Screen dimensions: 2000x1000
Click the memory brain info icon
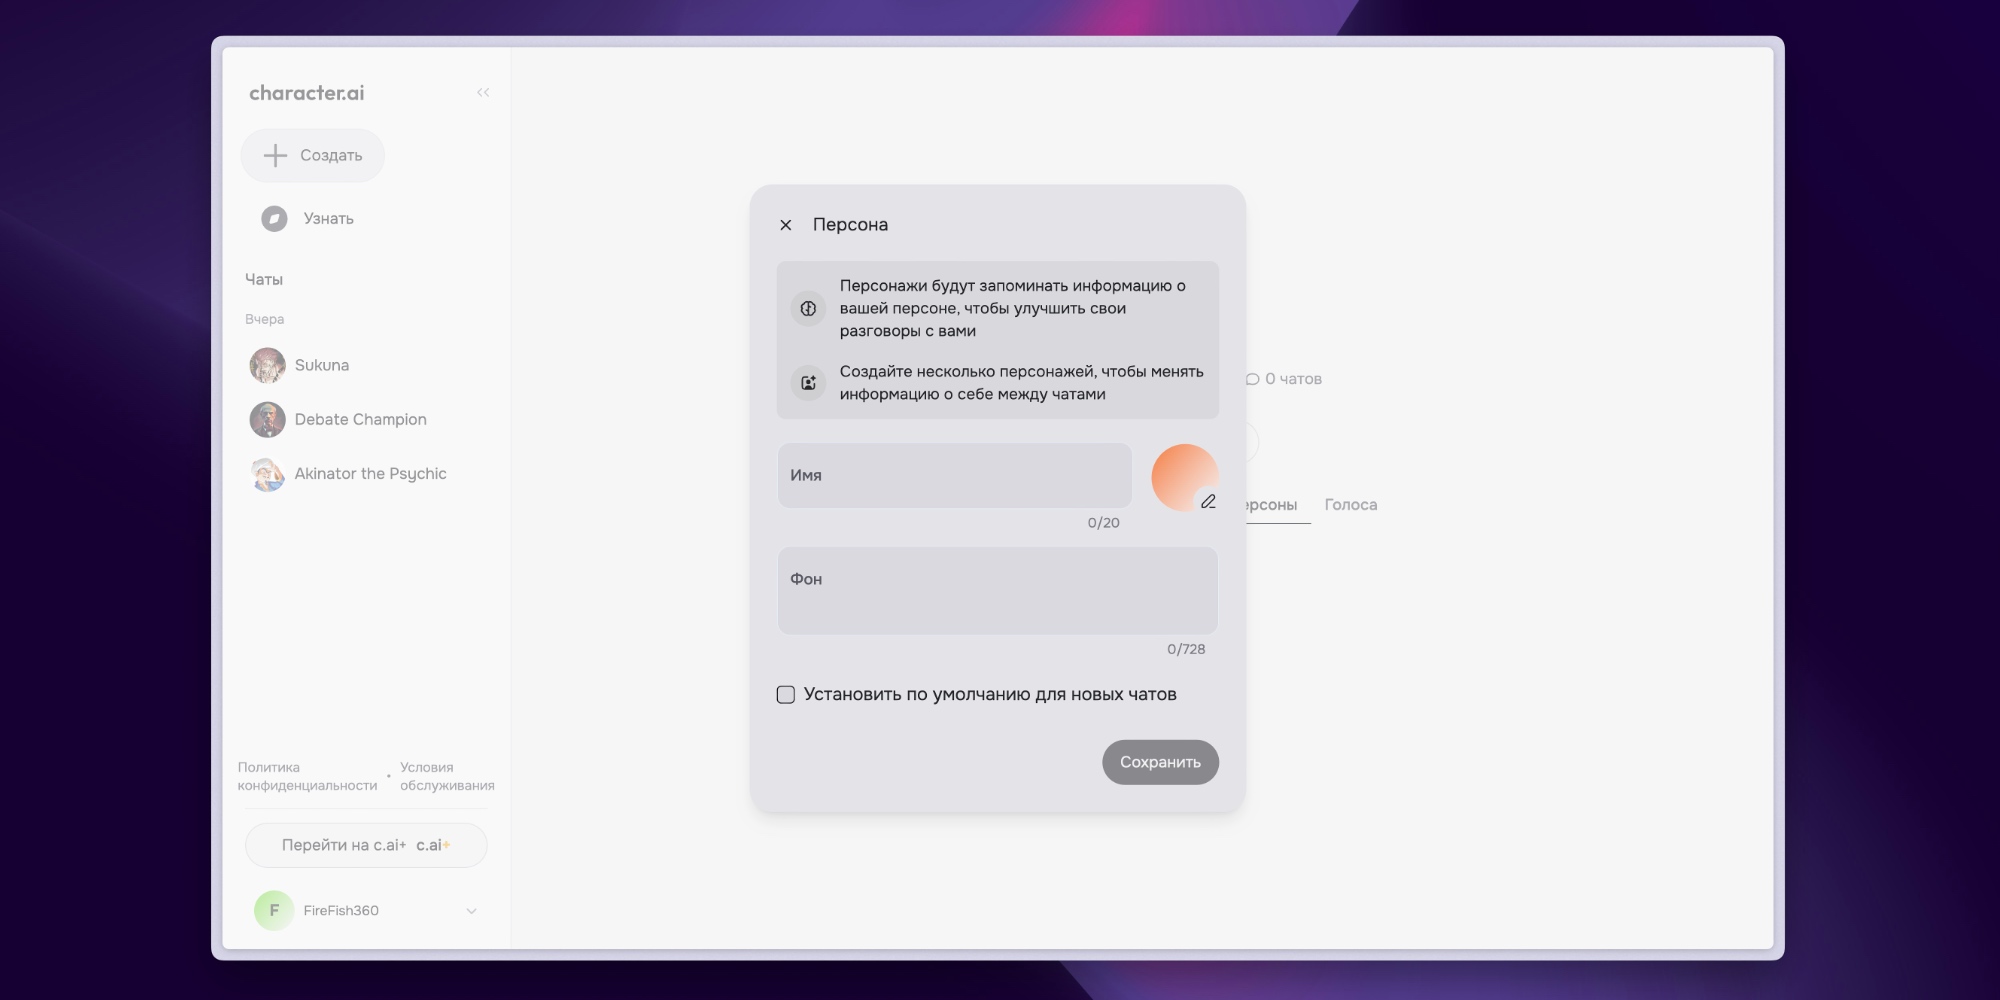point(808,308)
